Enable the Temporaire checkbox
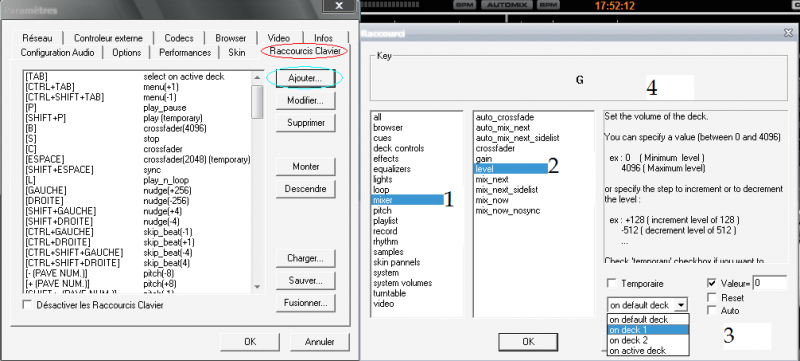Viewport: 800px width, 361px height. point(611,283)
